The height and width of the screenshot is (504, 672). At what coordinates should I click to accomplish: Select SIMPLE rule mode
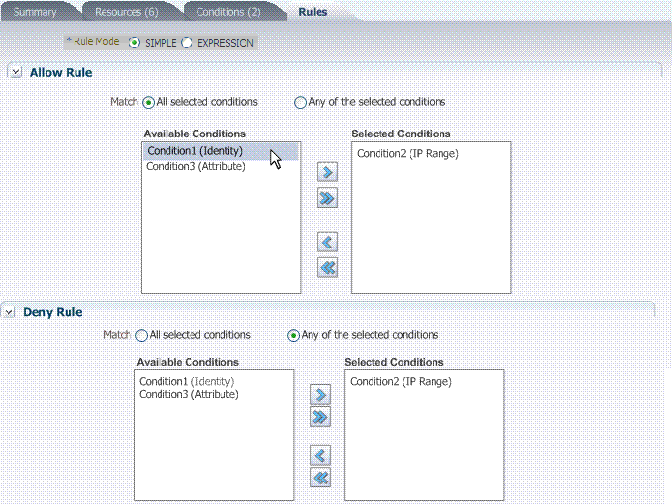tap(134, 43)
